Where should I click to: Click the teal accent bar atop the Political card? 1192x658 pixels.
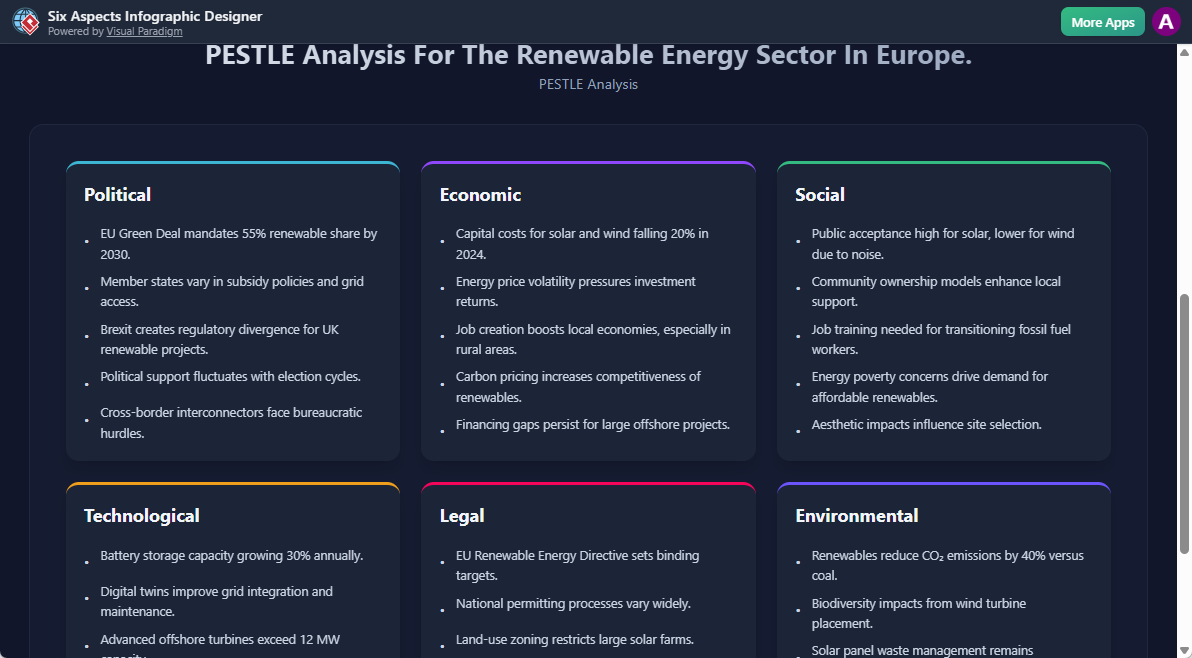pos(232,164)
